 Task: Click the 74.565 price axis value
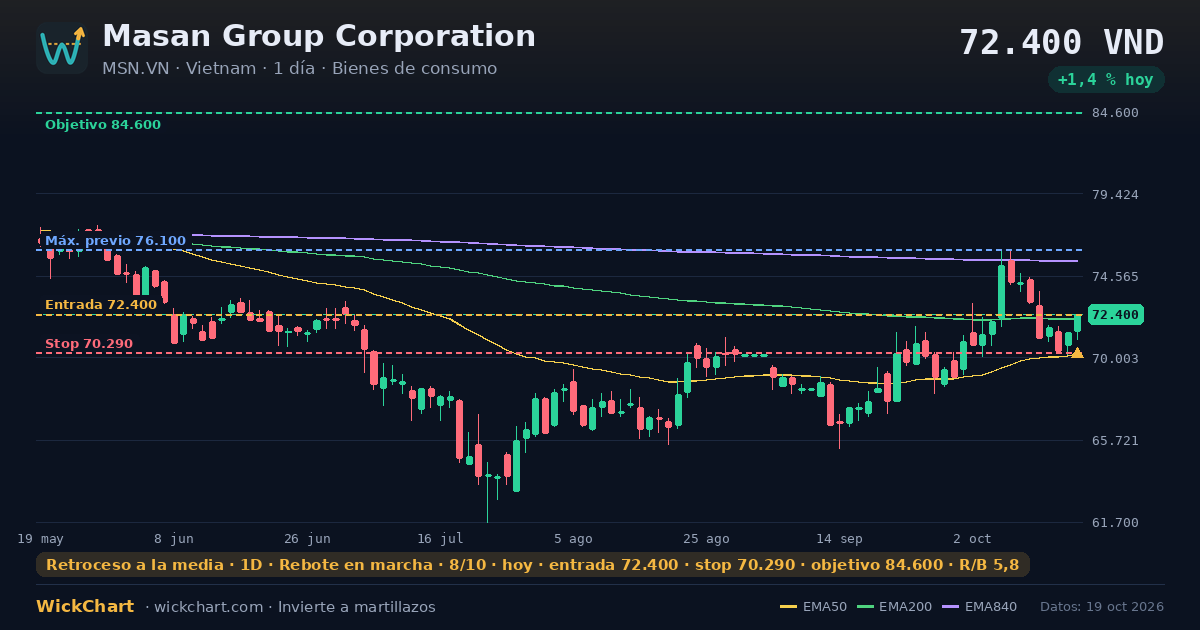click(x=1115, y=276)
